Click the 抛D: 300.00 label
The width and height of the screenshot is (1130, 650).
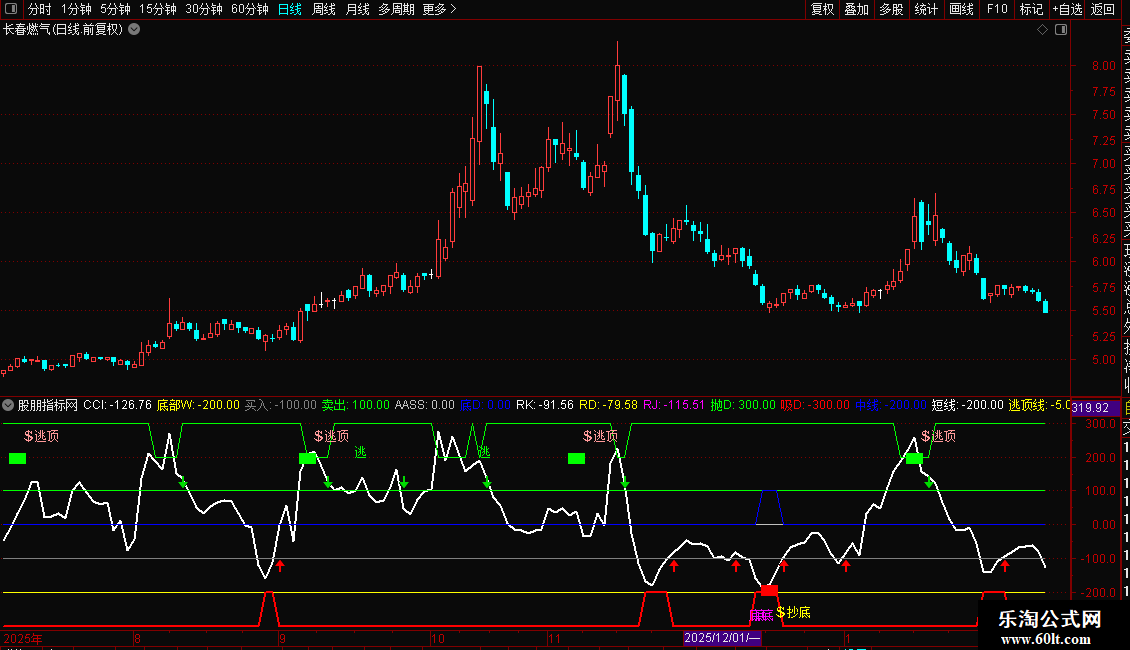(x=743, y=405)
